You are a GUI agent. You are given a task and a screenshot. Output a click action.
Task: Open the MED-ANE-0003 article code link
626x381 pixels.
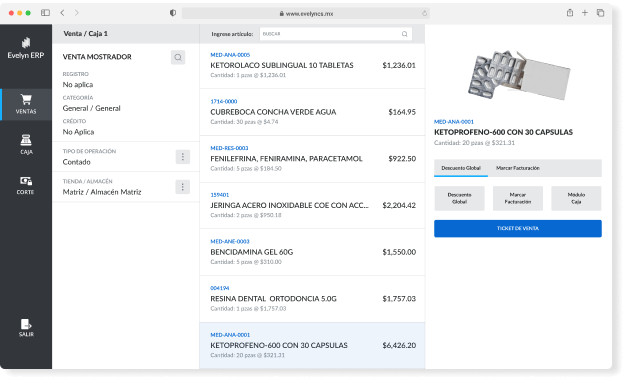coord(230,242)
